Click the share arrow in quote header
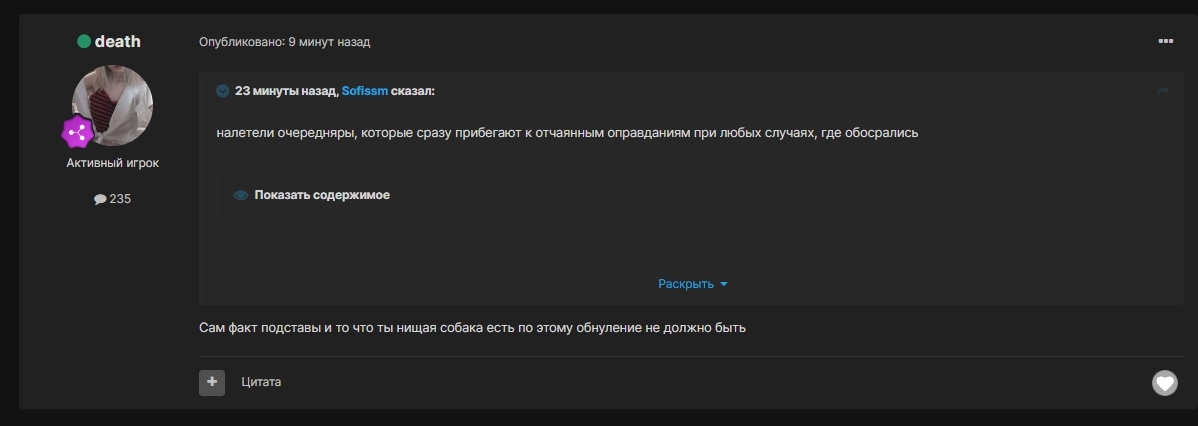The image size is (1198, 426). 1163,91
